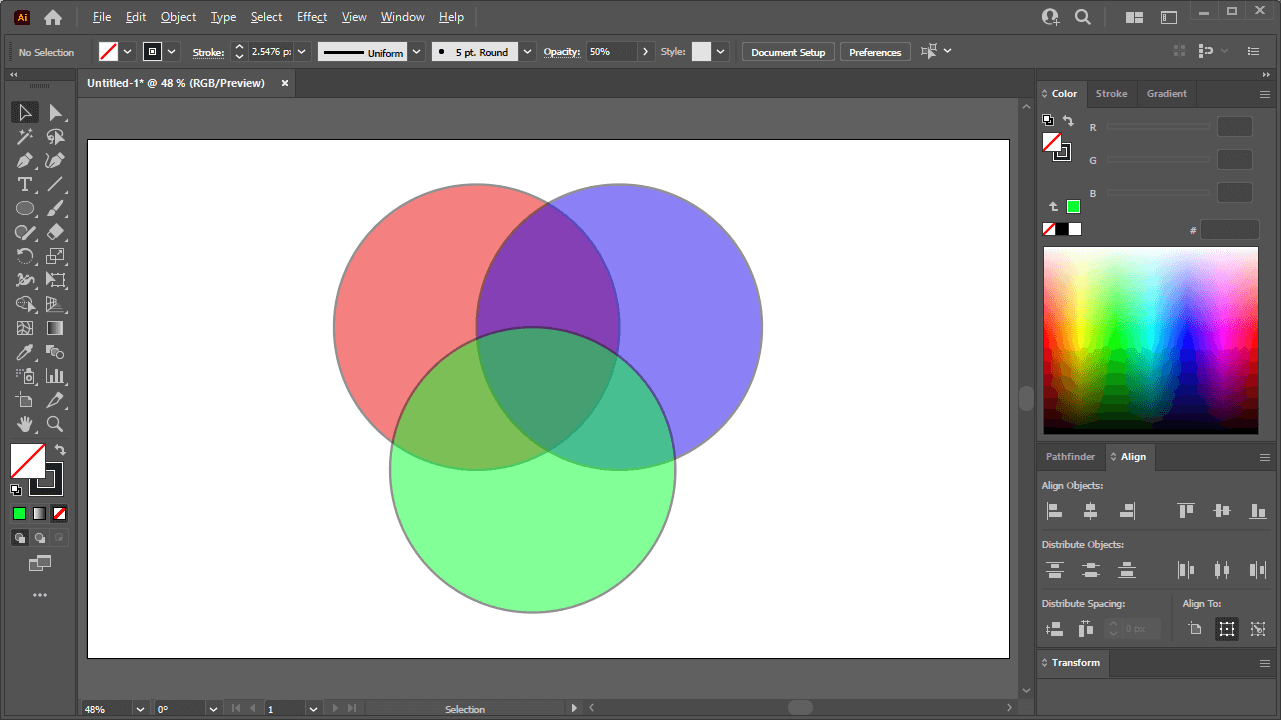Open the Effect menu
Image resolution: width=1281 pixels, height=720 pixels.
(x=312, y=17)
